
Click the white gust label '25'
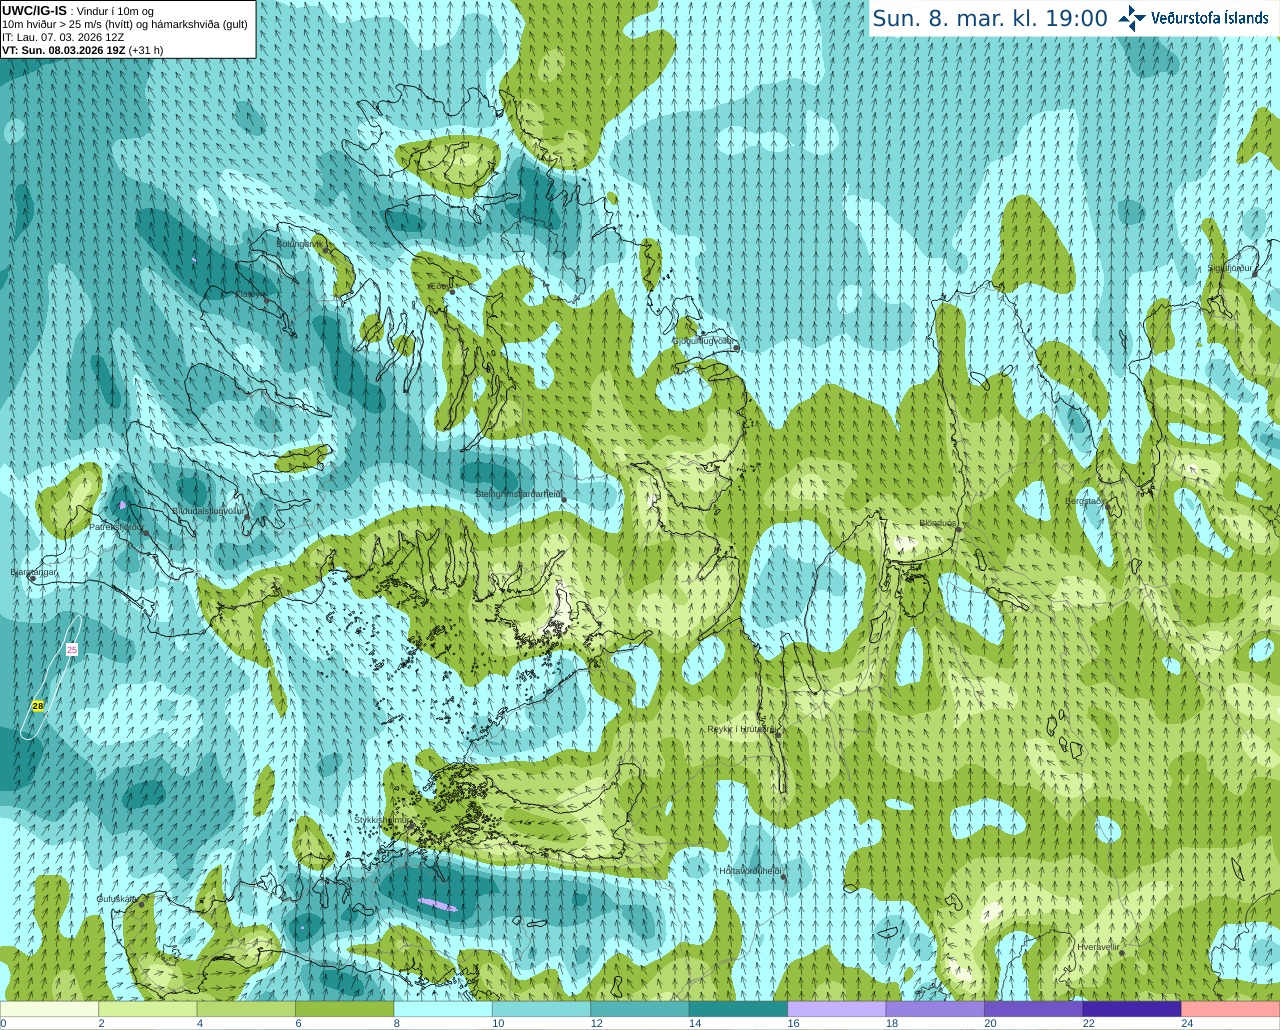pos(71,649)
